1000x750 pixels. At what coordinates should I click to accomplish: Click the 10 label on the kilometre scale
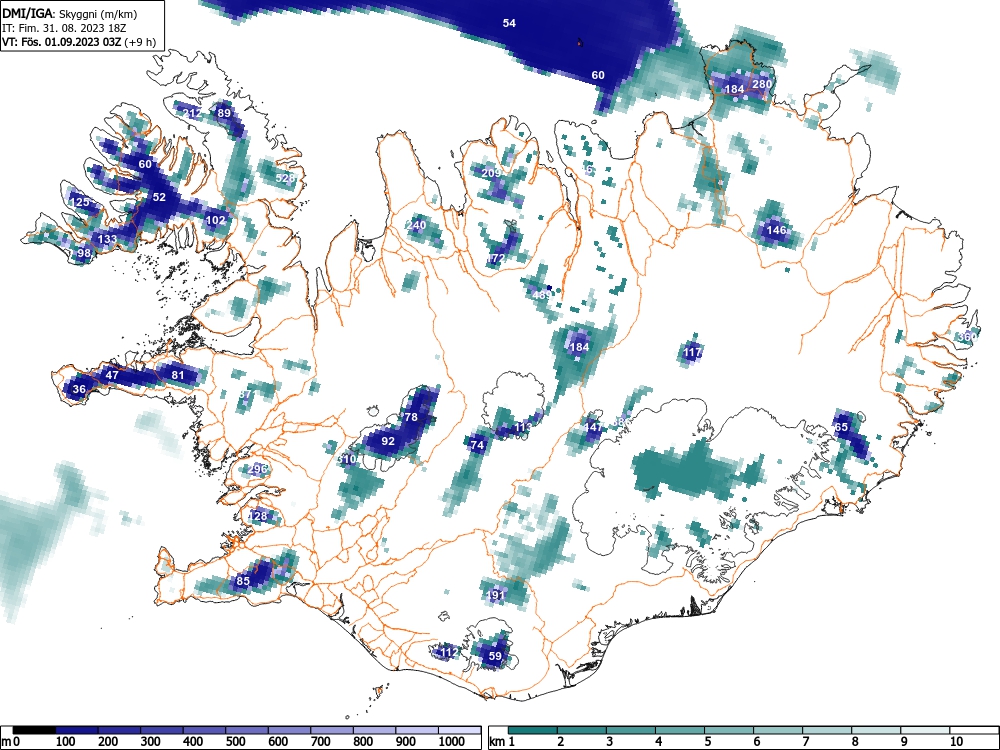tap(956, 742)
